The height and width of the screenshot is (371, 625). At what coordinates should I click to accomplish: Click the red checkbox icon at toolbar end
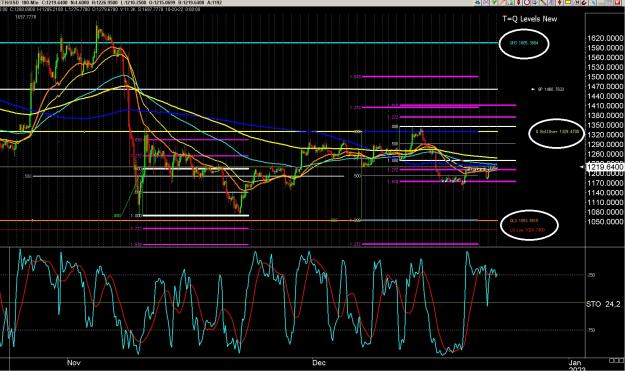(617, 2)
